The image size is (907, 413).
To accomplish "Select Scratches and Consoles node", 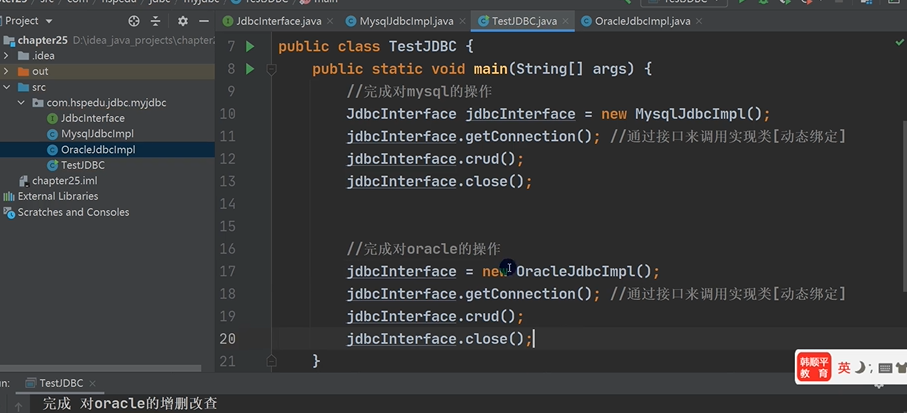I will click(x=73, y=212).
